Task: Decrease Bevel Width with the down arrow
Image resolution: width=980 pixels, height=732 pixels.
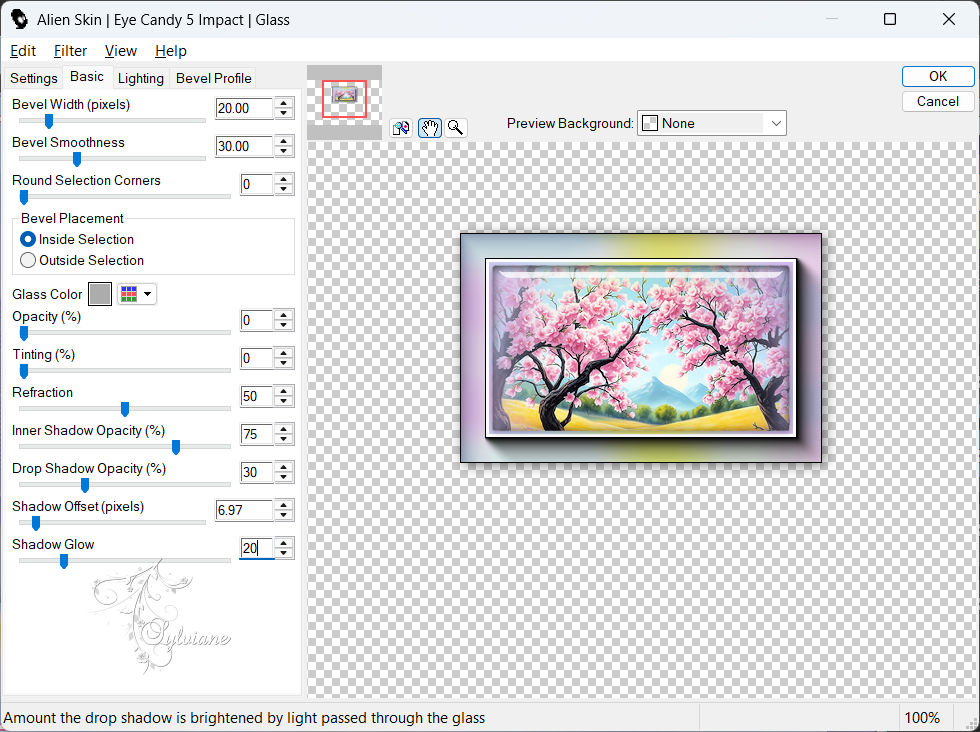Action: tap(284, 113)
